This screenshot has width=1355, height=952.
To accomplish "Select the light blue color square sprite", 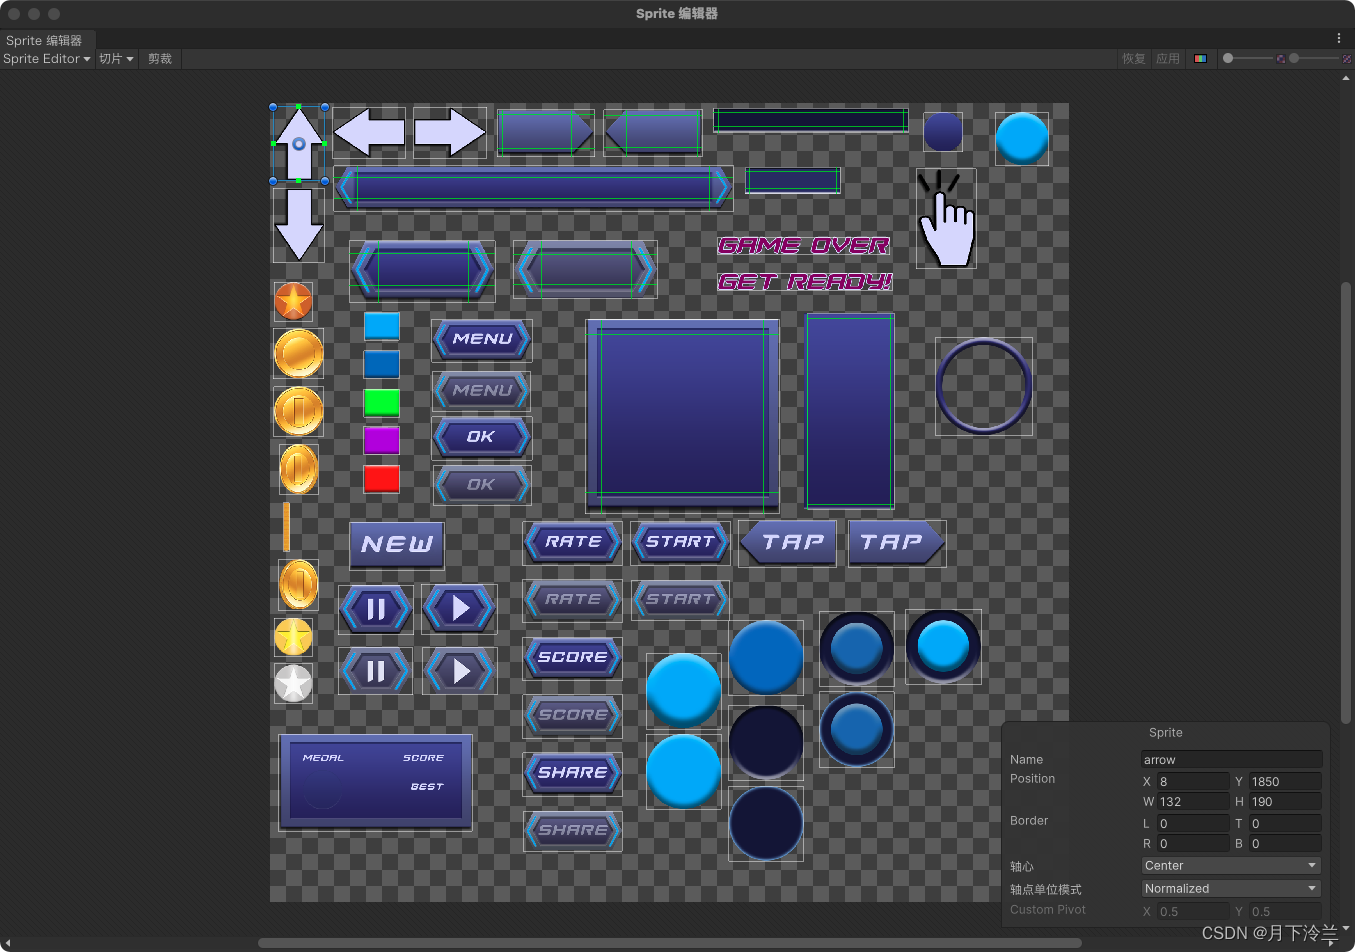I will click(x=382, y=326).
